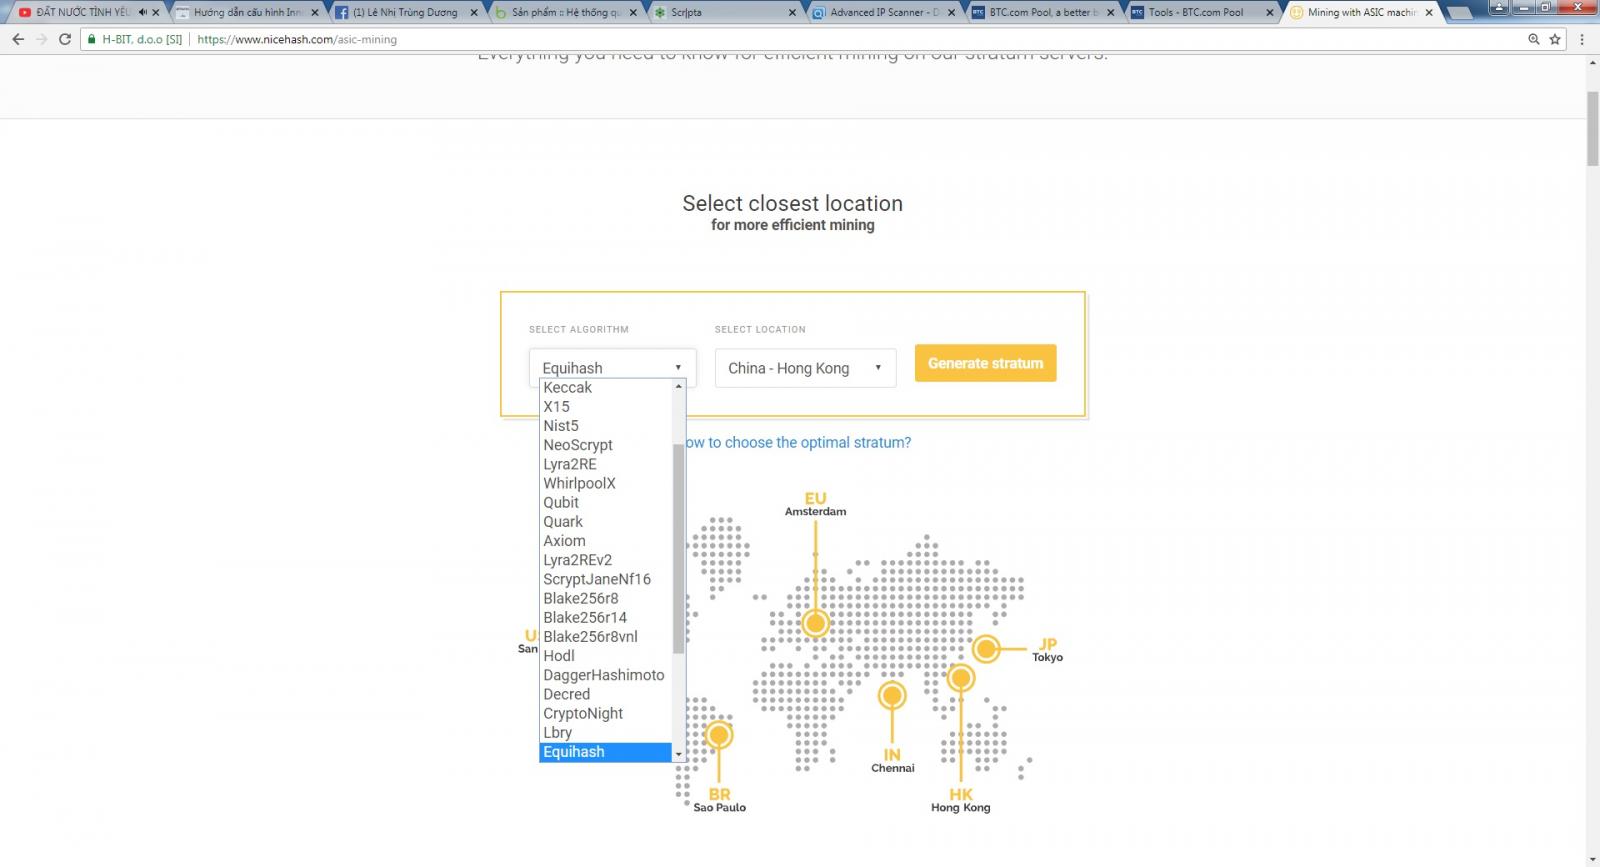
Task: Mute the ĐẤT NƯỚC TÌNH YÊU tab audio
Action: click(143, 12)
